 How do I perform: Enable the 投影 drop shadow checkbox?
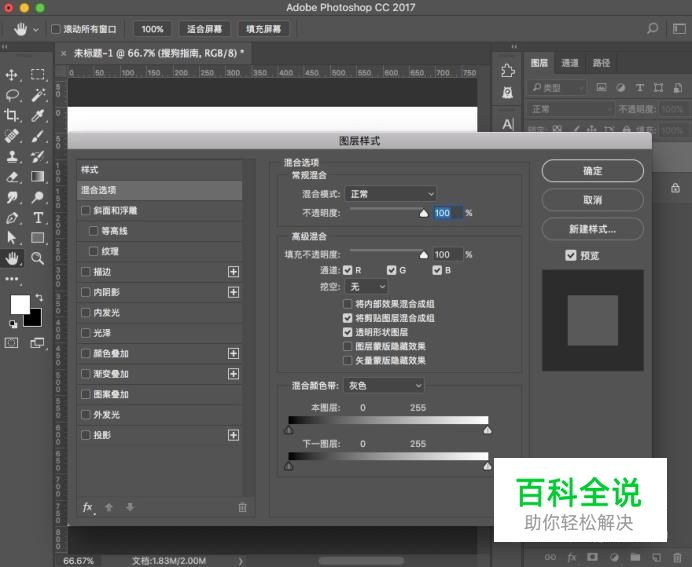pyautogui.click(x=86, y=435)
